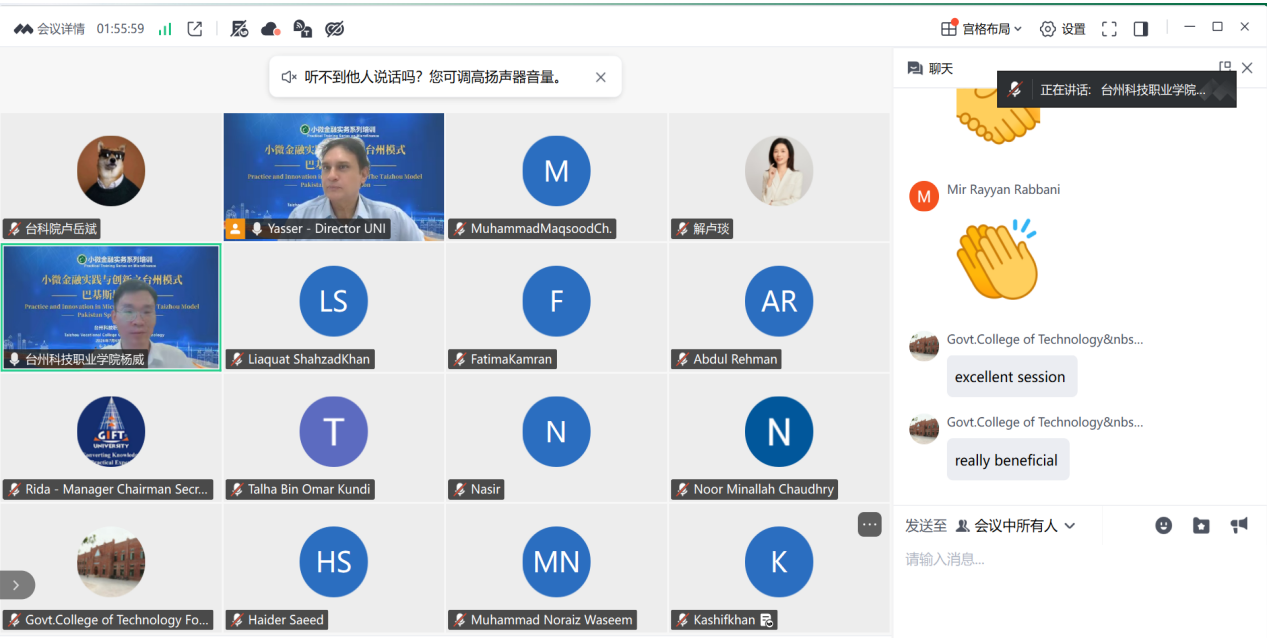Click the T avatar of Talha Bin Omar Kundi
The width and height of the screenshot is (1267, 639).
(x=334, y=432)
